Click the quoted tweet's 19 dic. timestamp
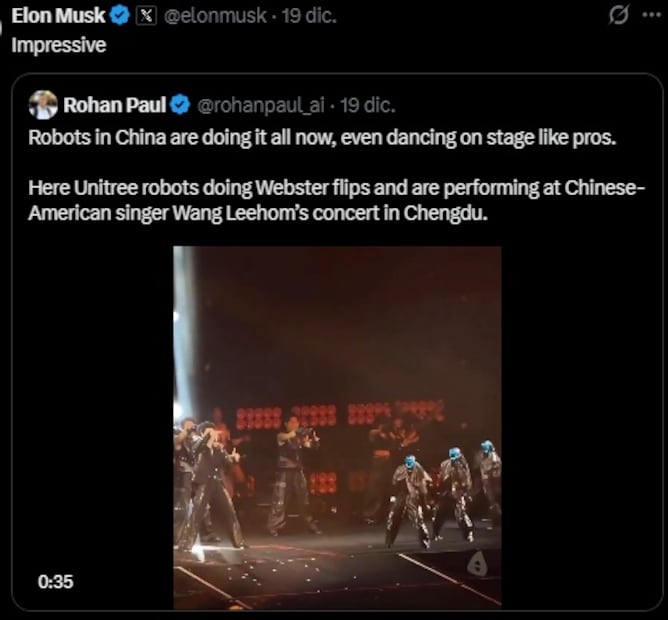The image size is (668, 620). tap(367, 105)
